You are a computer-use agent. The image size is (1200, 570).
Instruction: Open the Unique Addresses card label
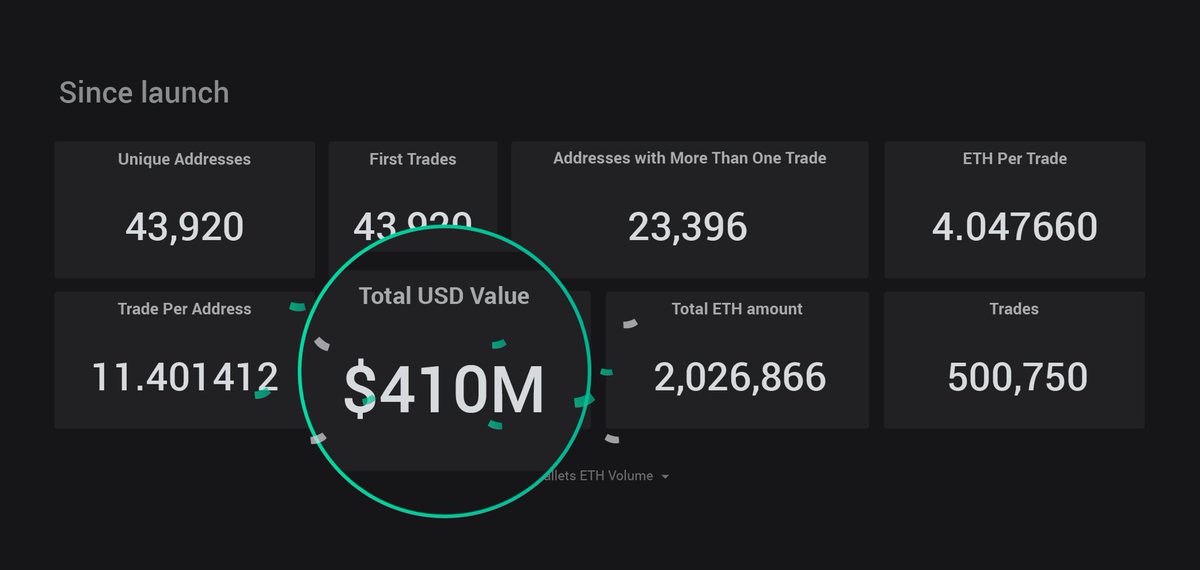tap(184, 159)
